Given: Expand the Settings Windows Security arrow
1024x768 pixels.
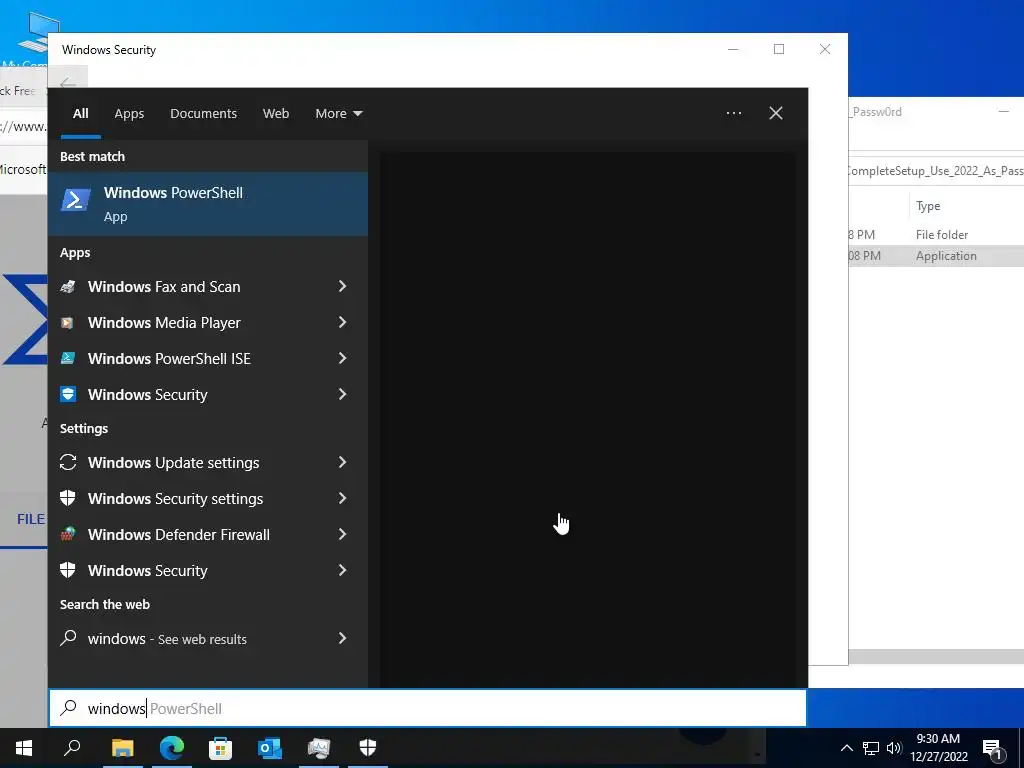Looking at the screenshot, I should click(x=342, y=570).
